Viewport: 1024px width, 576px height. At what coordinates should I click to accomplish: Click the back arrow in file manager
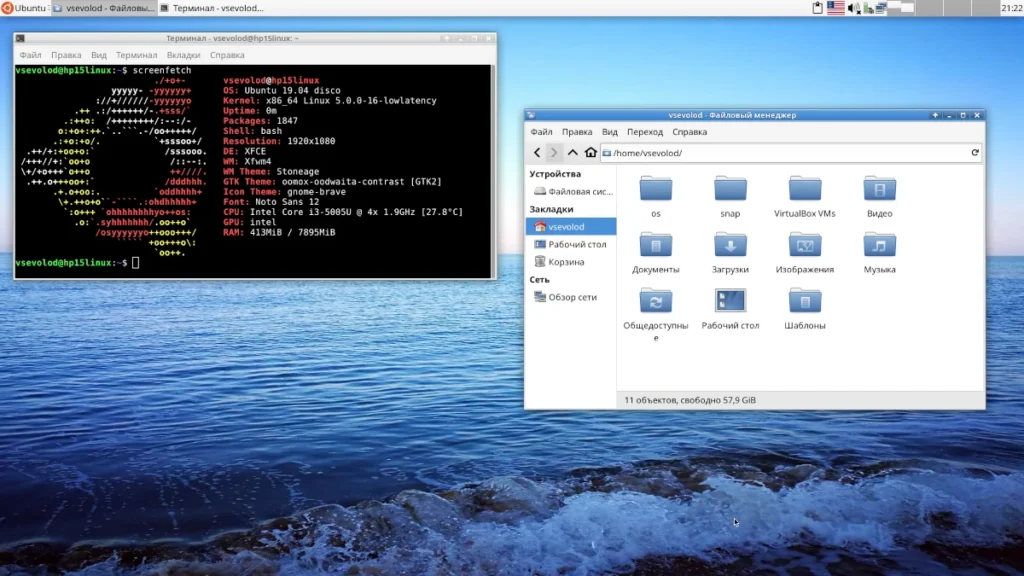click(537, 153)
